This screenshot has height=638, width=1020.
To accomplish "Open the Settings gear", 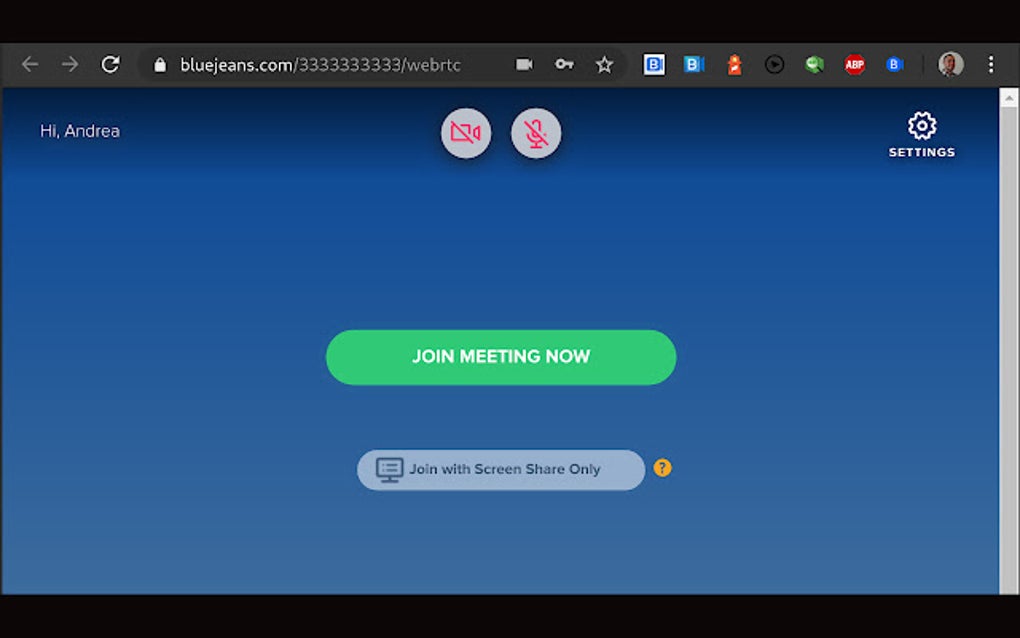I will click(920, 127).
